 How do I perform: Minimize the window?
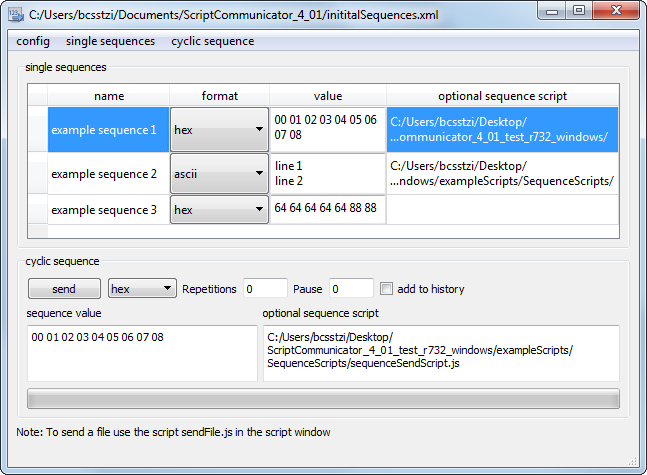(551, 11)
